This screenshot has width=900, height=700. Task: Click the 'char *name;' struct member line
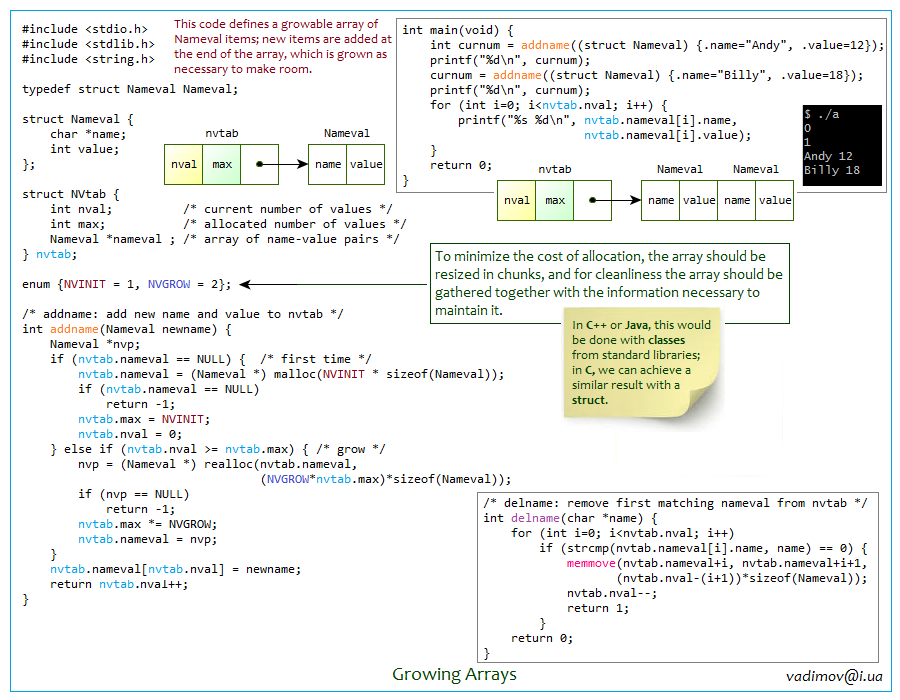coord(88,134)
